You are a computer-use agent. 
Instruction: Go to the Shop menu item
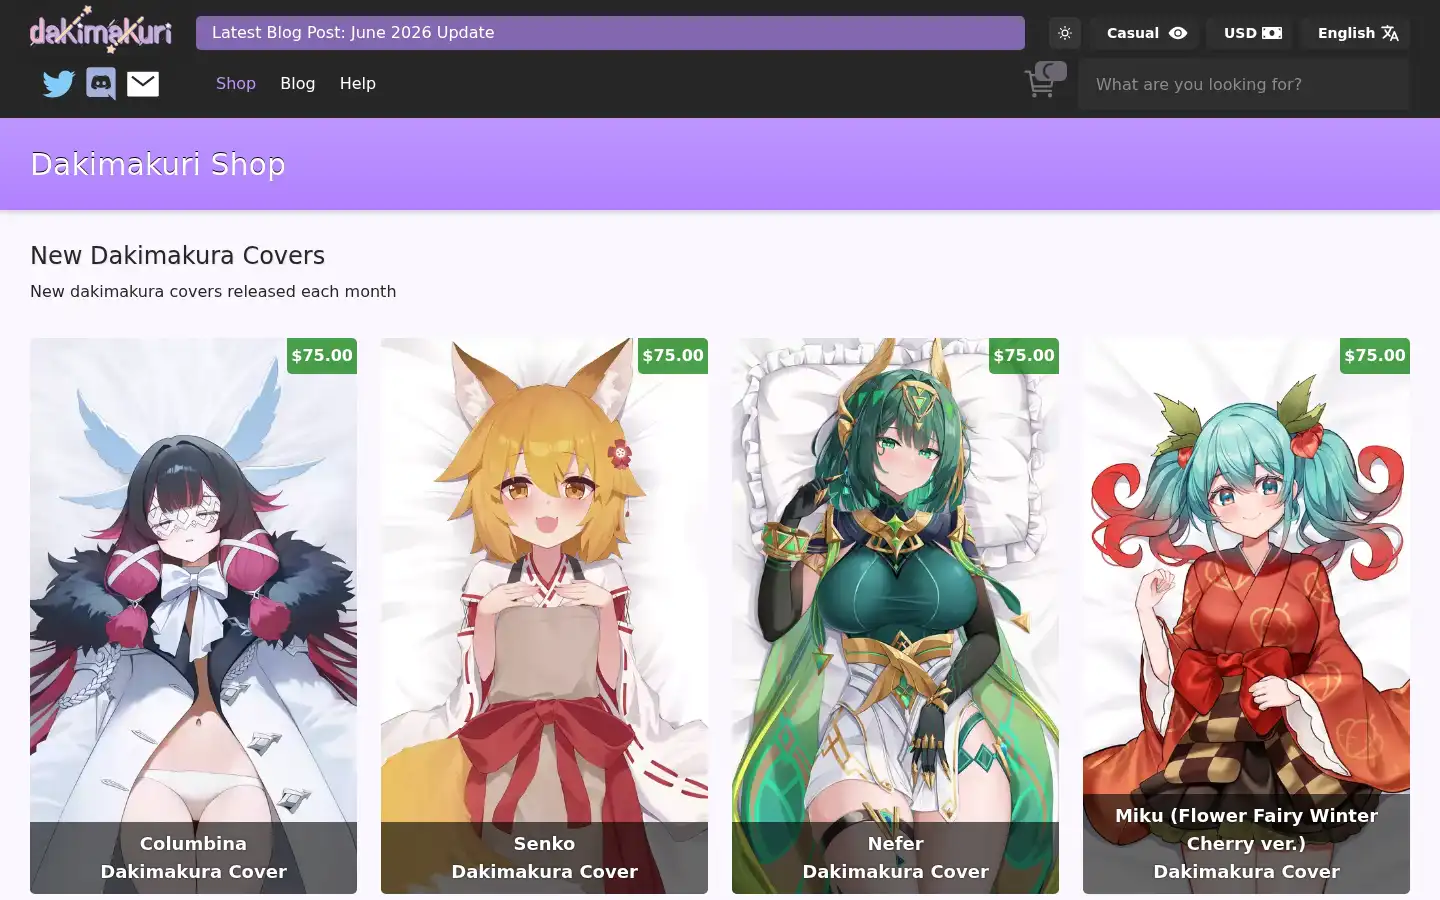coord(236,84)
